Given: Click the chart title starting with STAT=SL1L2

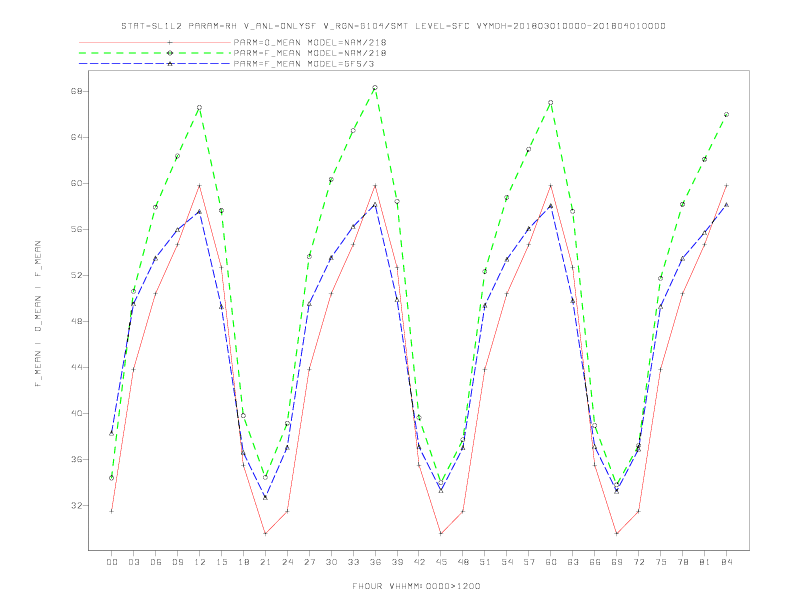Looking at the screenshot, I should click(393, 26).
